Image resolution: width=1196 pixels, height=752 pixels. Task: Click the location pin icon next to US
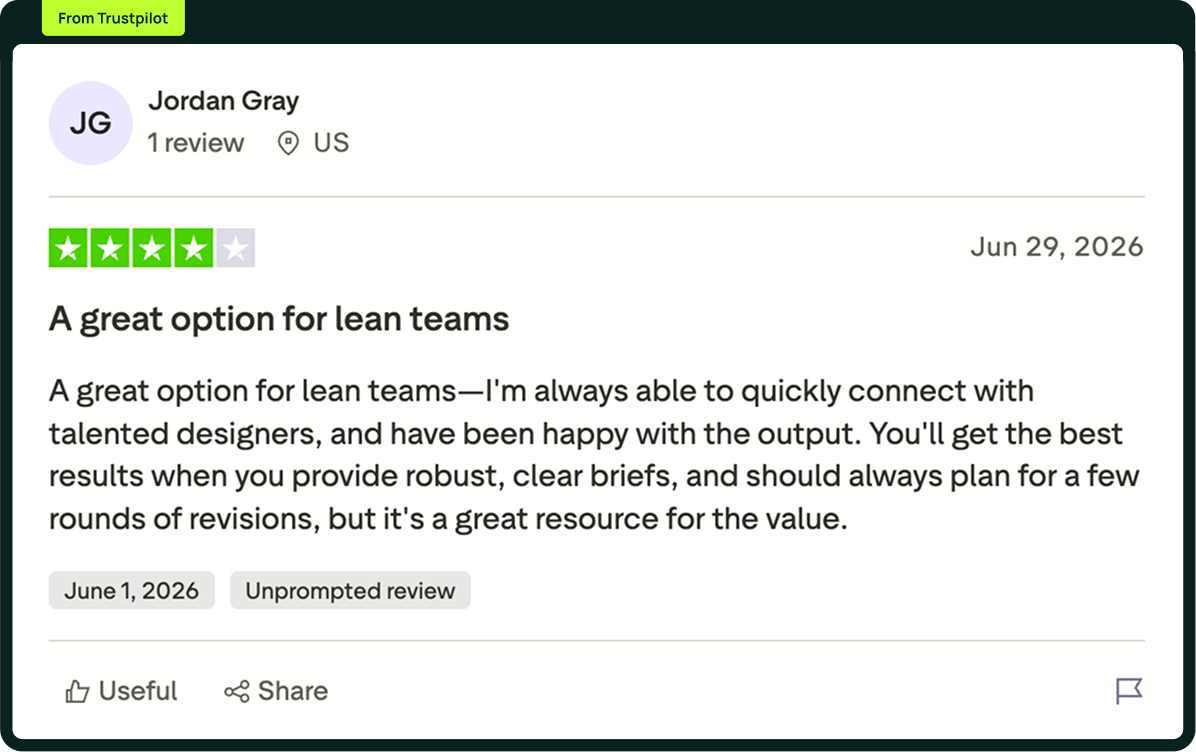pyautogui.click(x=288, y=143)
